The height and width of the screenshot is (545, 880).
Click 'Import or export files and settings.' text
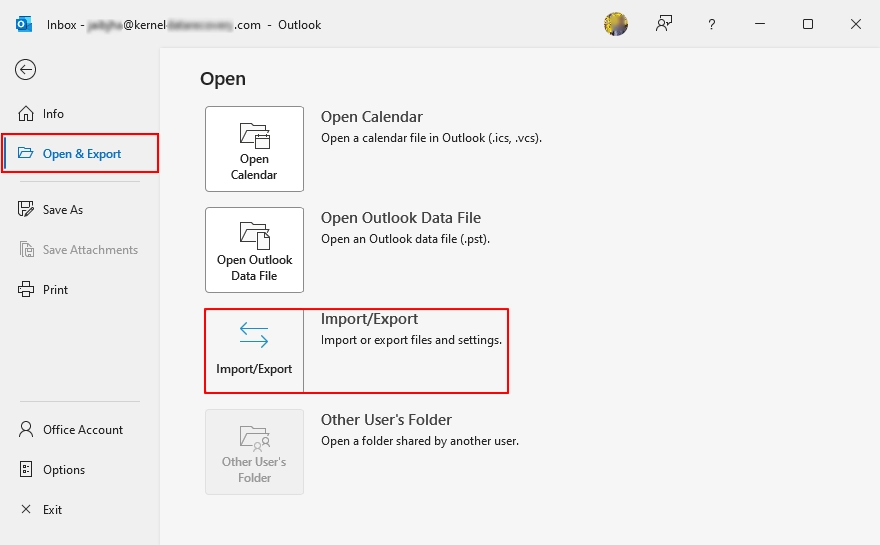(x=411, y=340)
